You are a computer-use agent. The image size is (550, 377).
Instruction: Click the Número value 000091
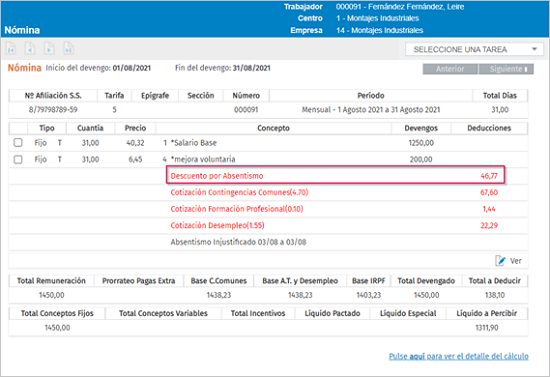click(x=246, y=110)
